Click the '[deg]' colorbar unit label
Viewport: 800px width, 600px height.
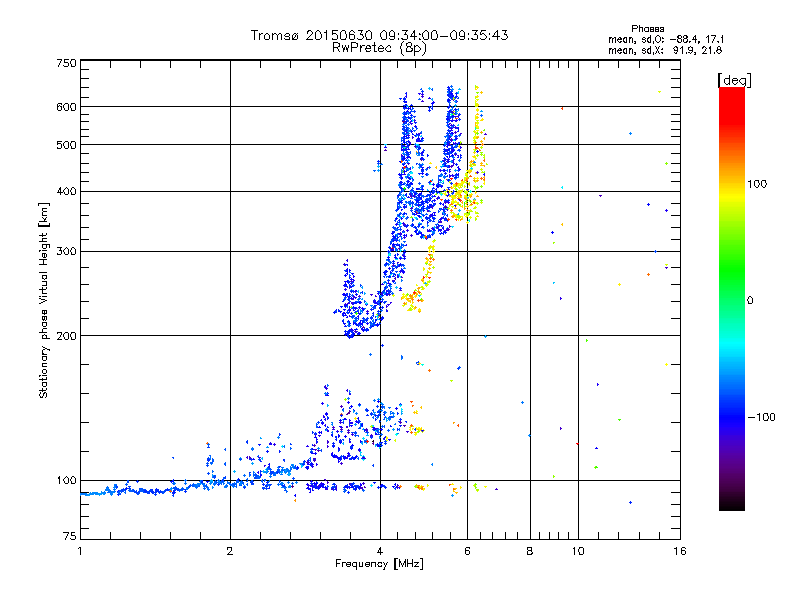(734, 80)
